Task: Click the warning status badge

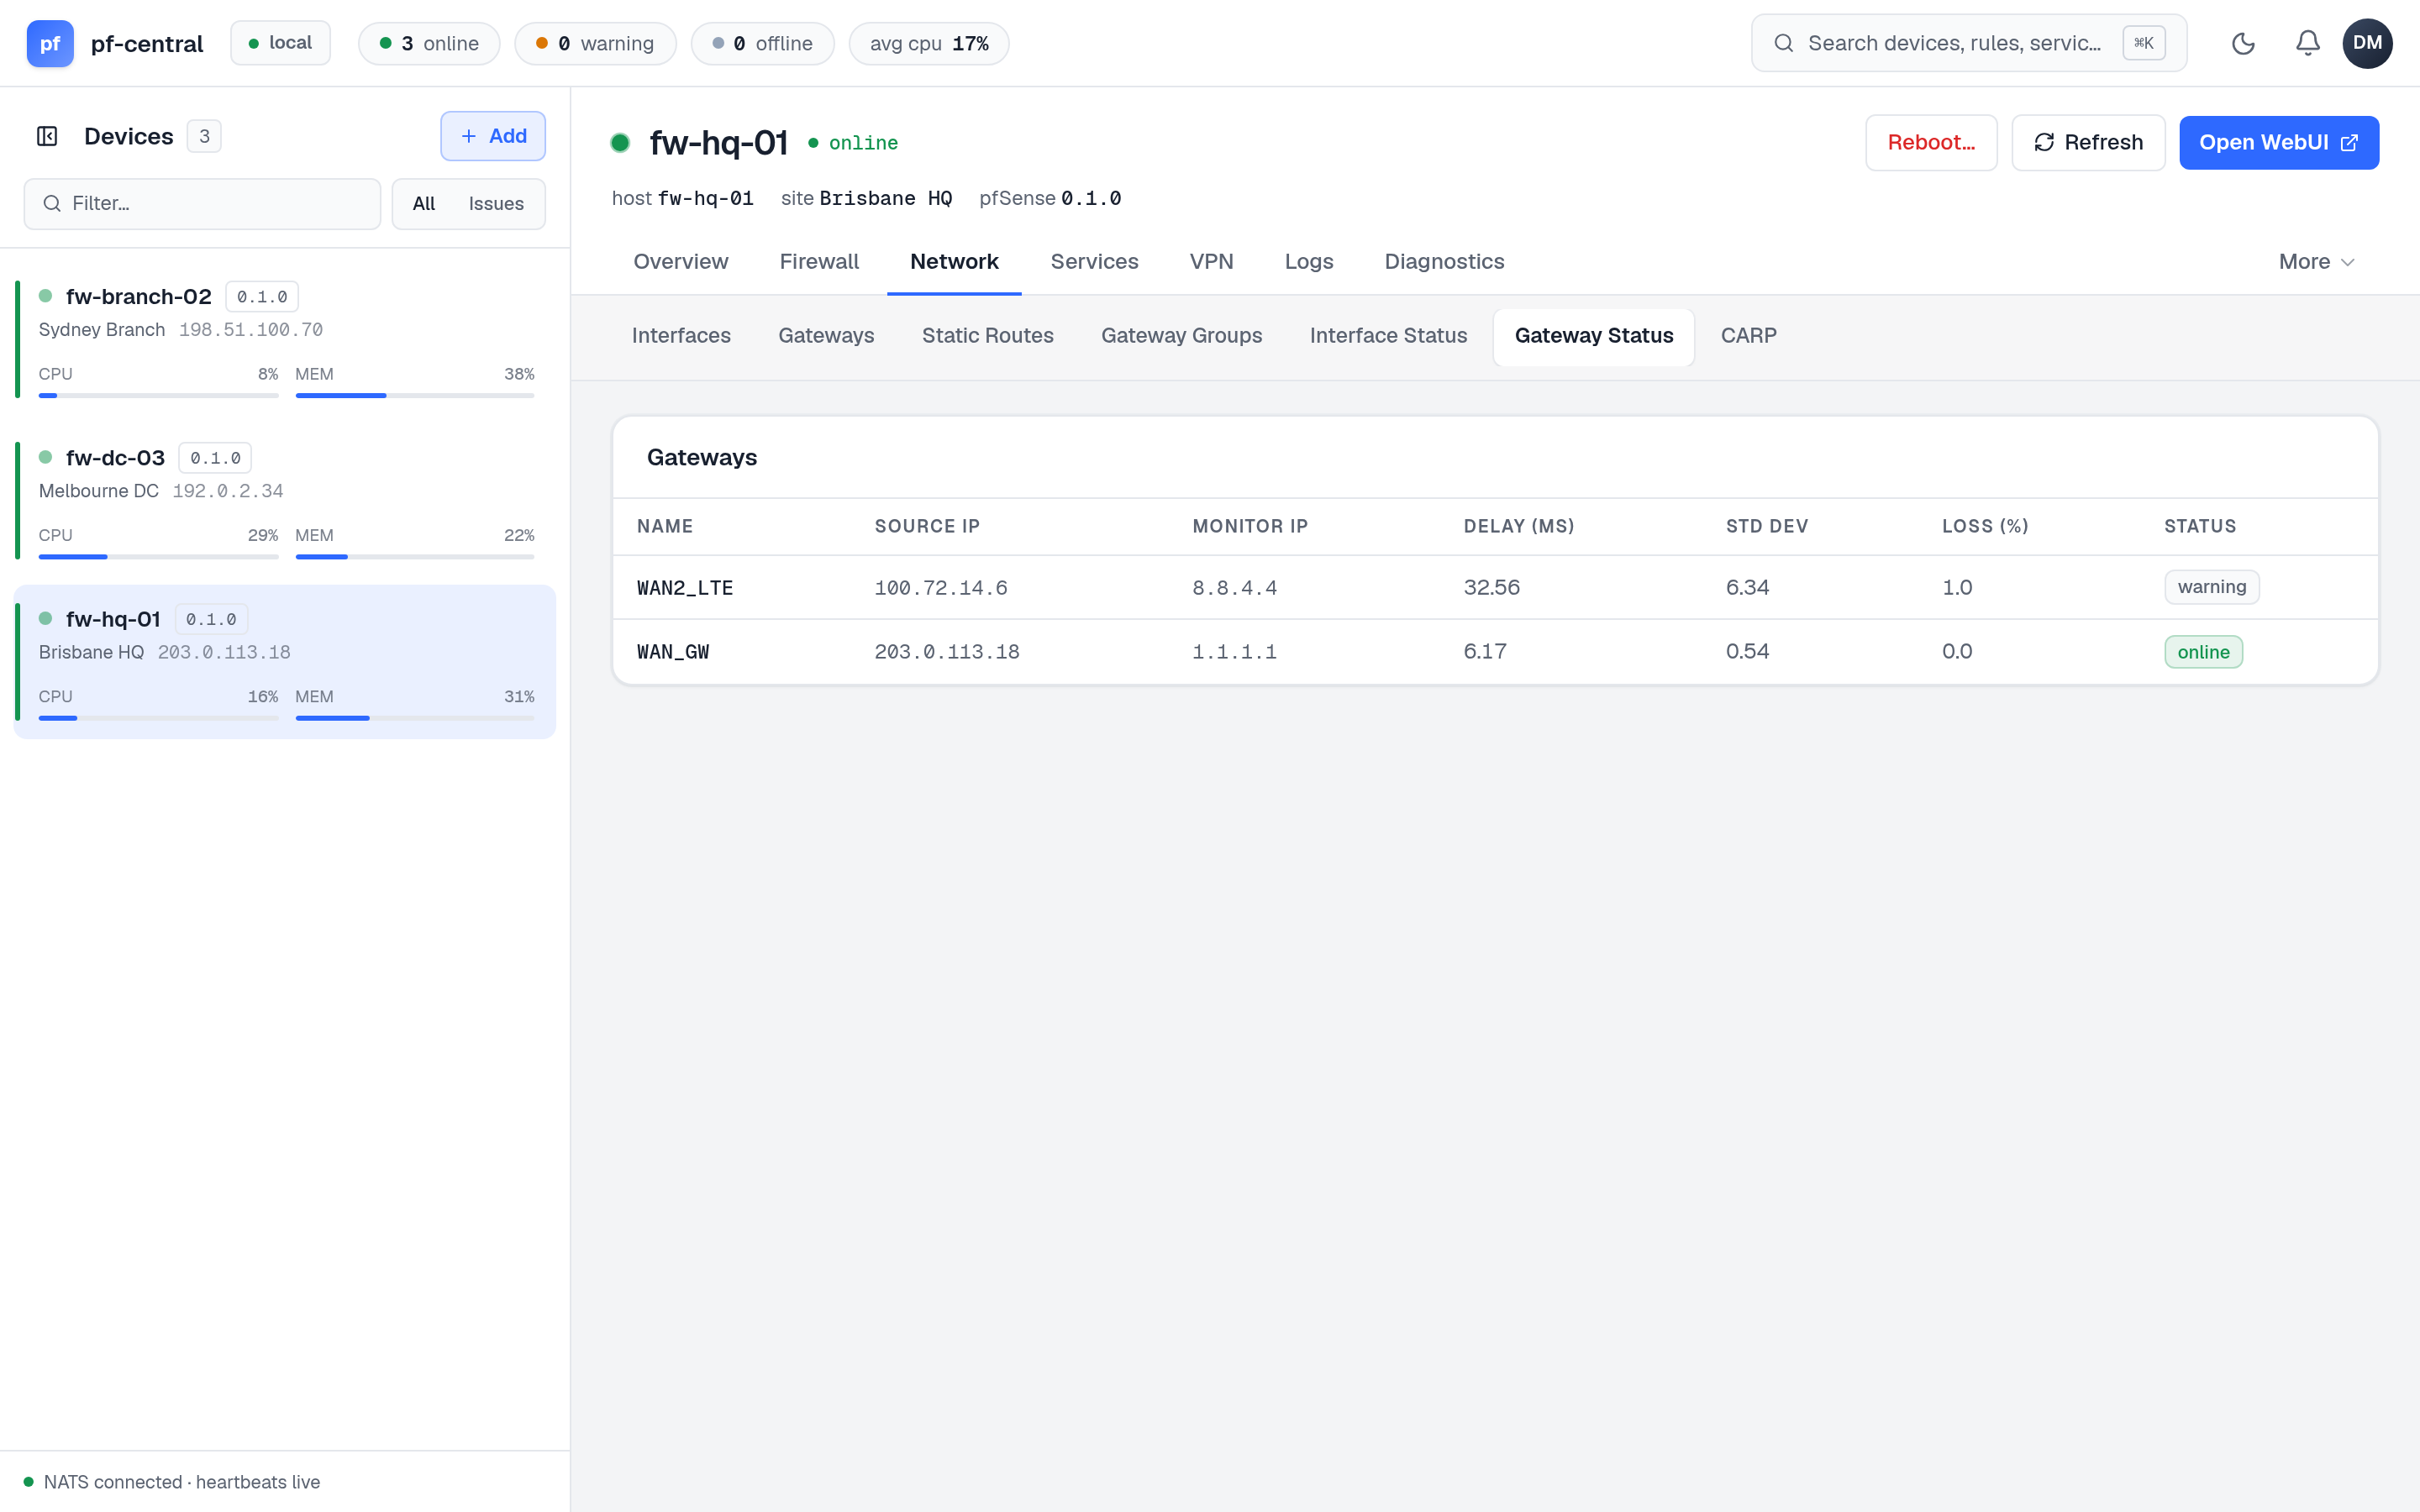Action: coord(2211,587)
